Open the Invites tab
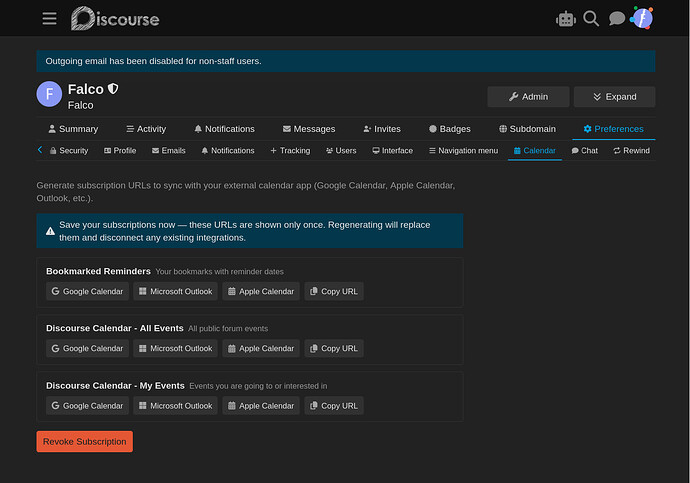Screen dimensions: 690x483 click(382, 129)
